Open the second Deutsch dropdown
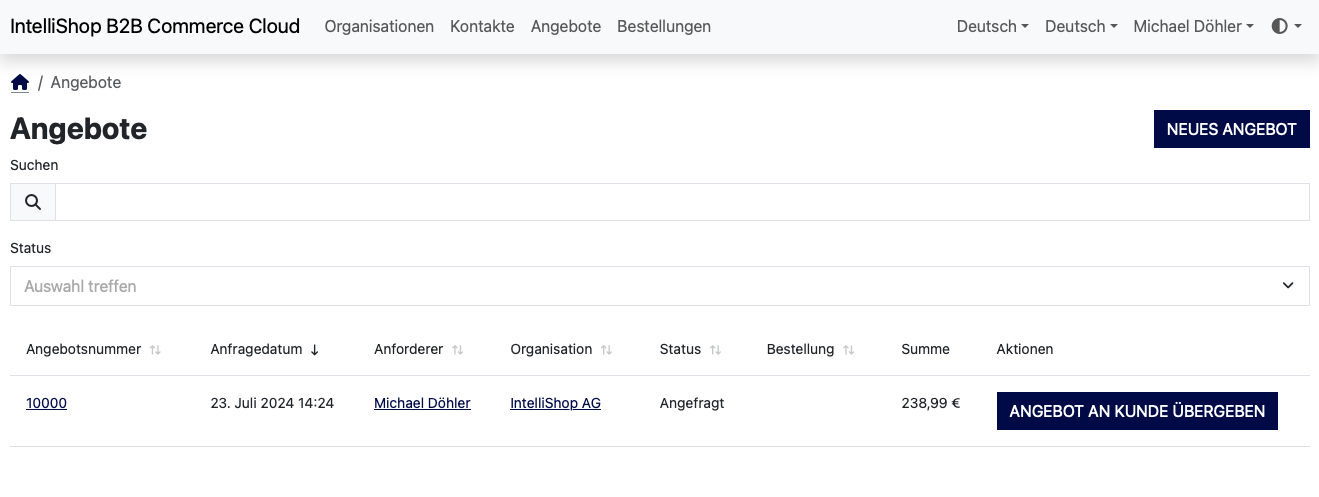 click(x=1081, y=27)
